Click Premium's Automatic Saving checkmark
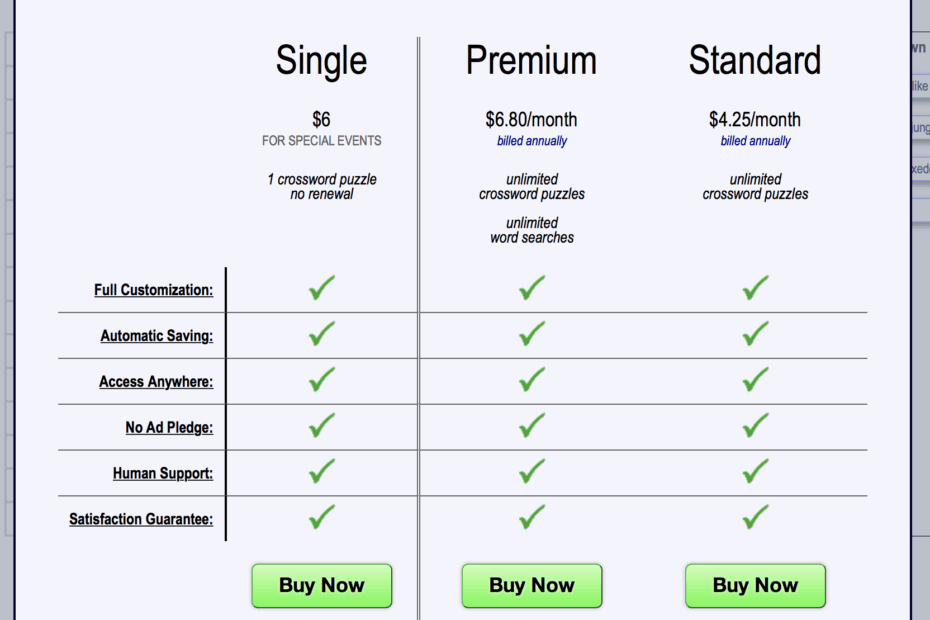Viewport: 930px width, 620px height. (x=532, y=334)
